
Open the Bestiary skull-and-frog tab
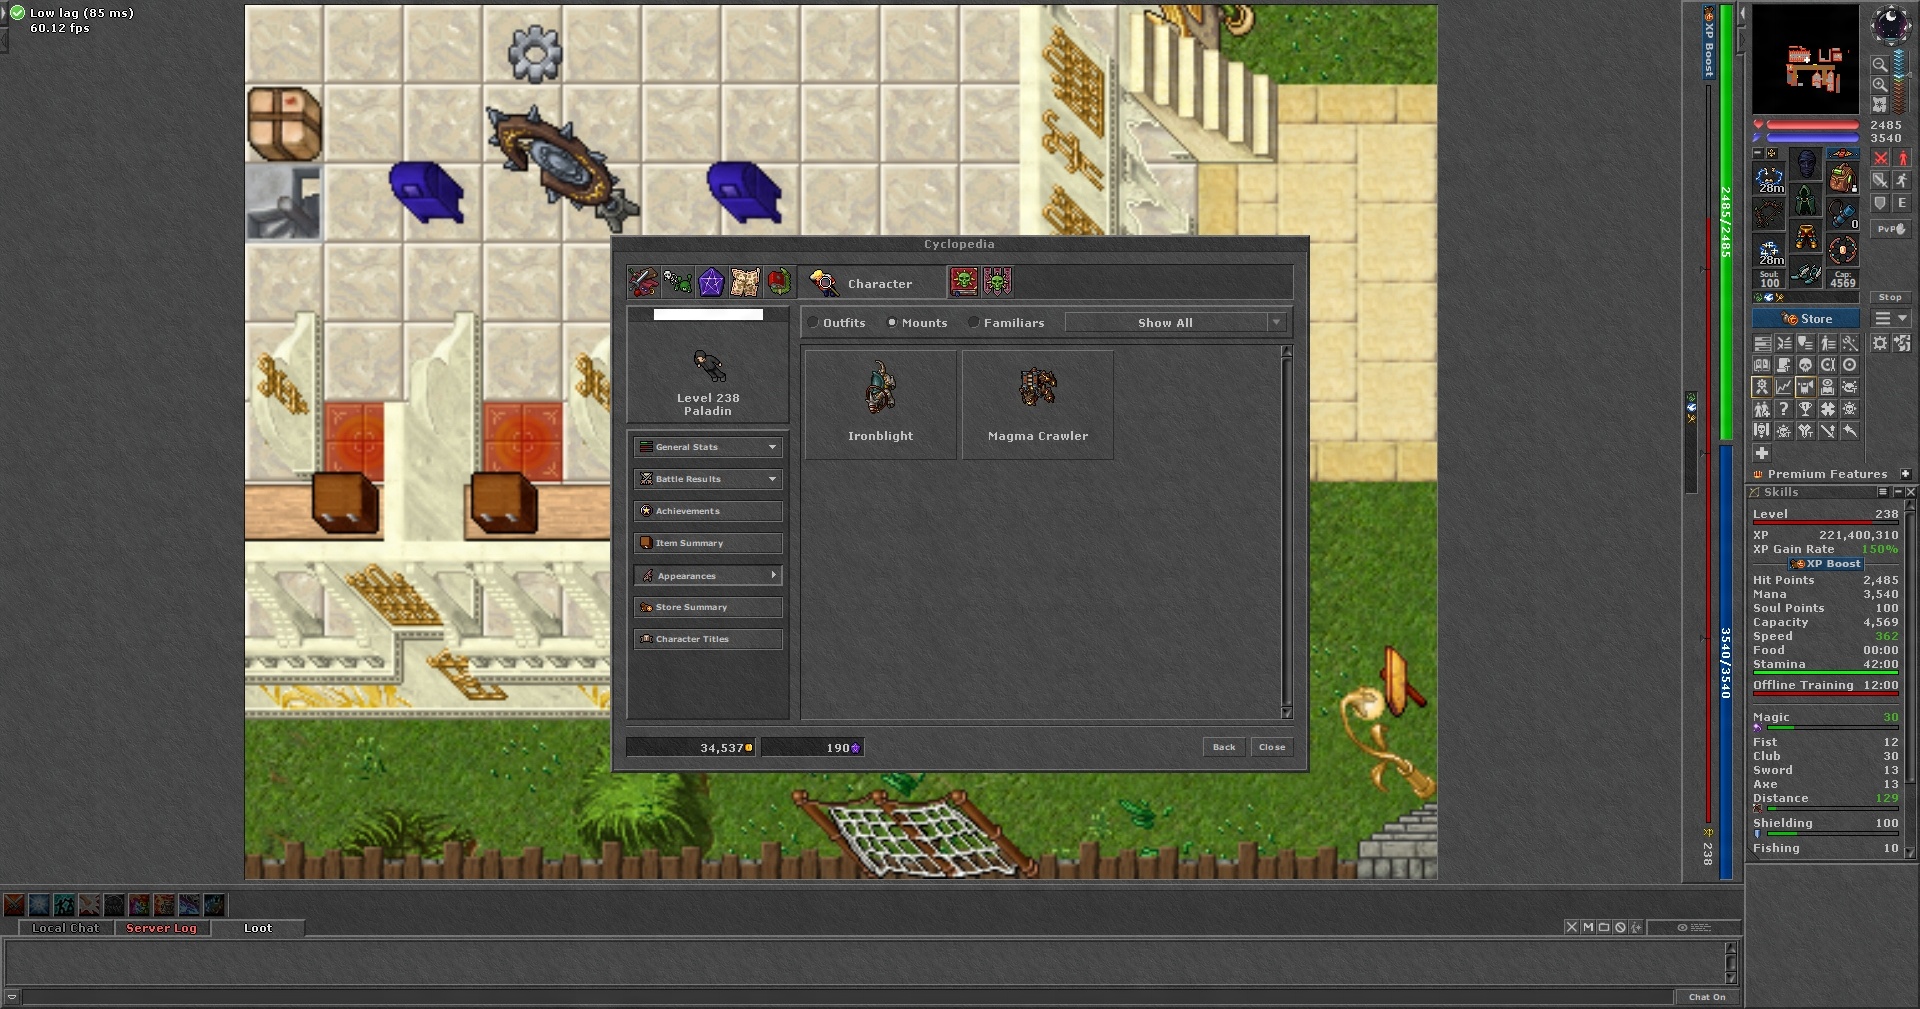tap(677, 283)
